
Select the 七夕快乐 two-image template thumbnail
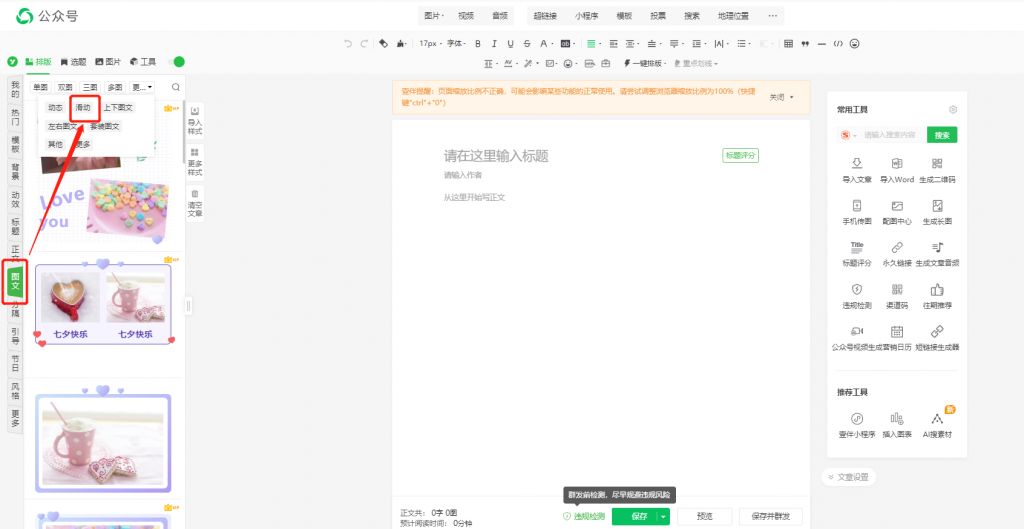(x=103, y=304)
